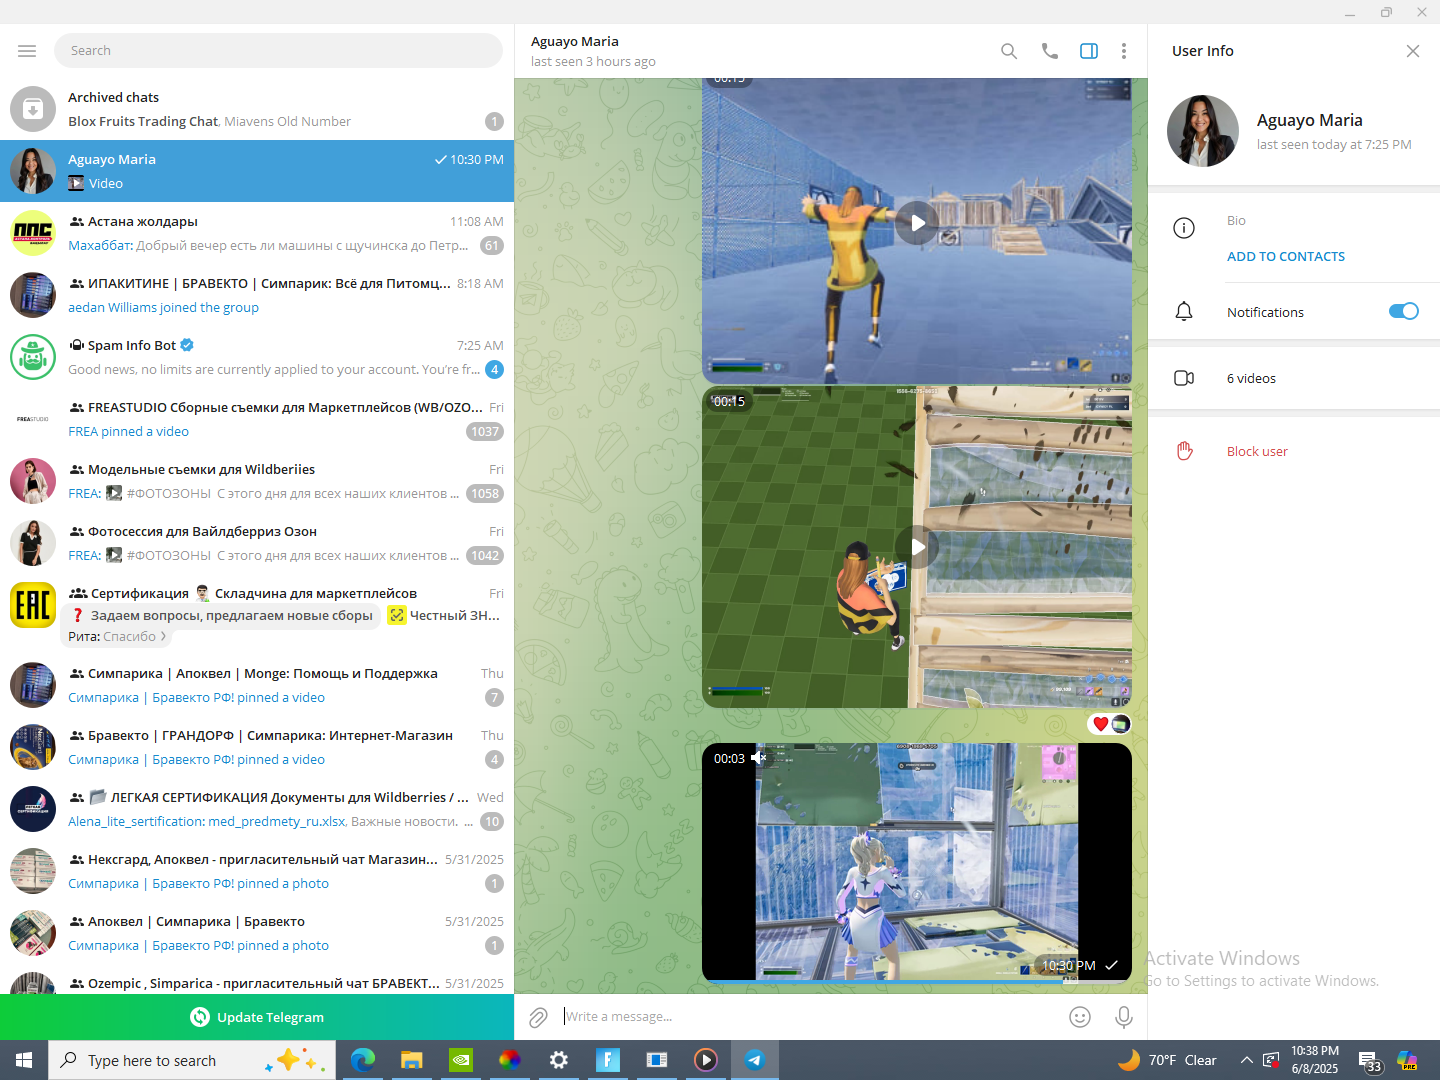Open Archived chats folder

tap(257, 109)
